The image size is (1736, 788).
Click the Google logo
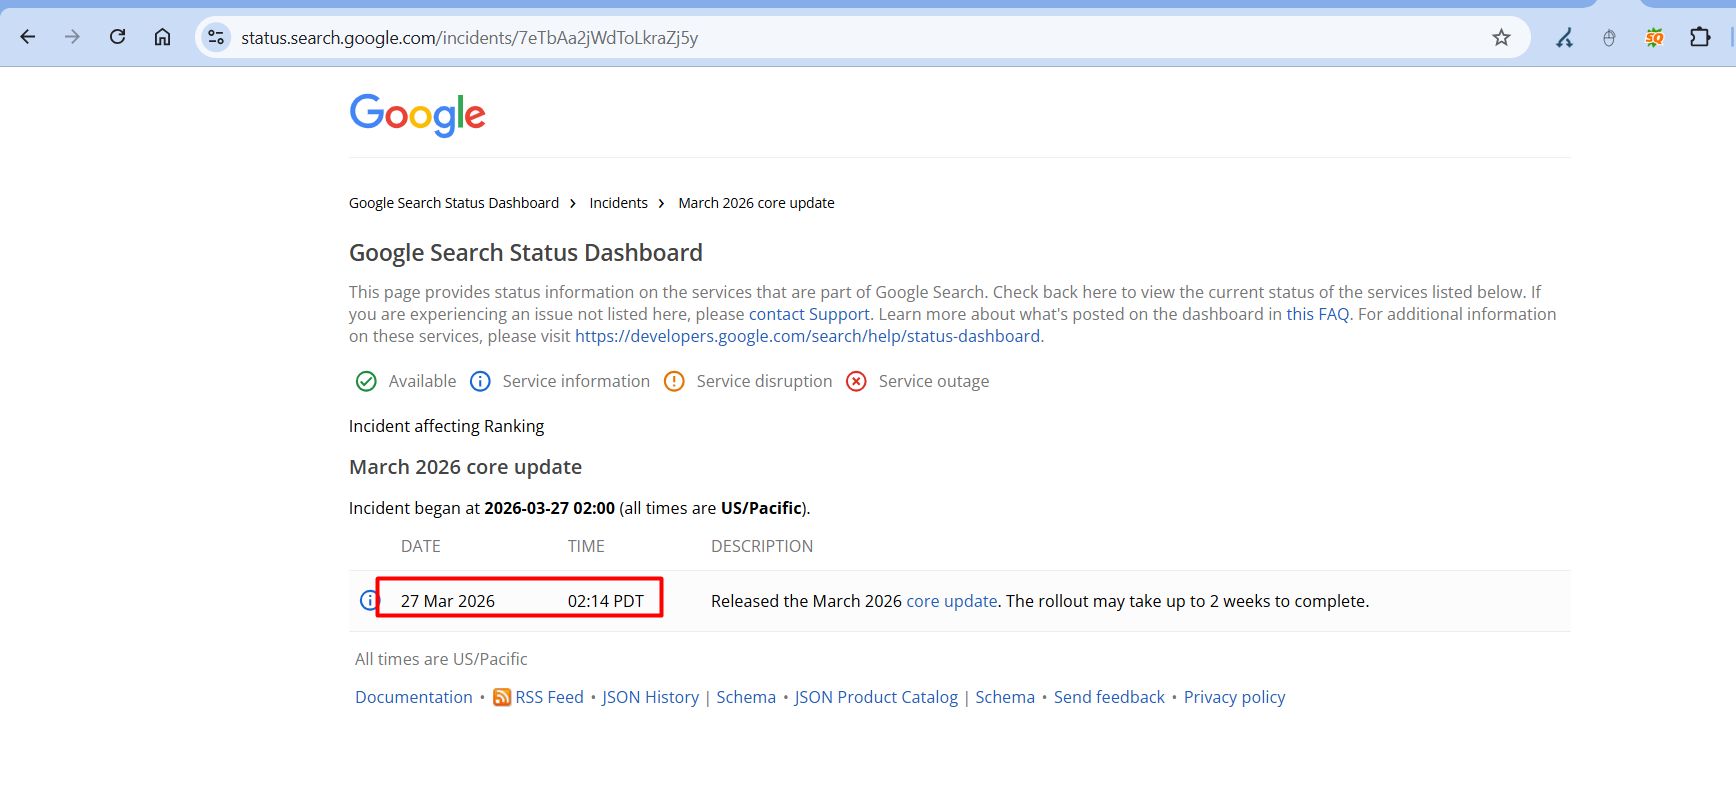[x=417, y=115]
